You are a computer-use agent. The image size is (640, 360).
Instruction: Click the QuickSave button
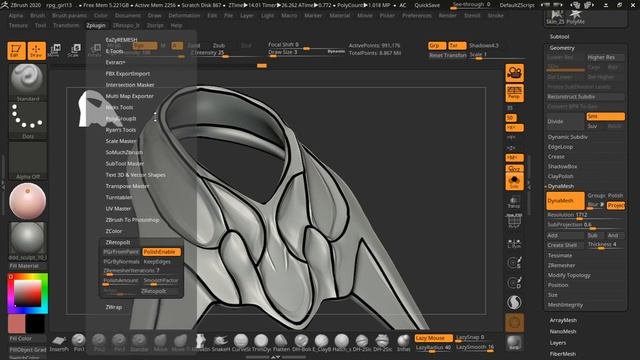[427, 5]
